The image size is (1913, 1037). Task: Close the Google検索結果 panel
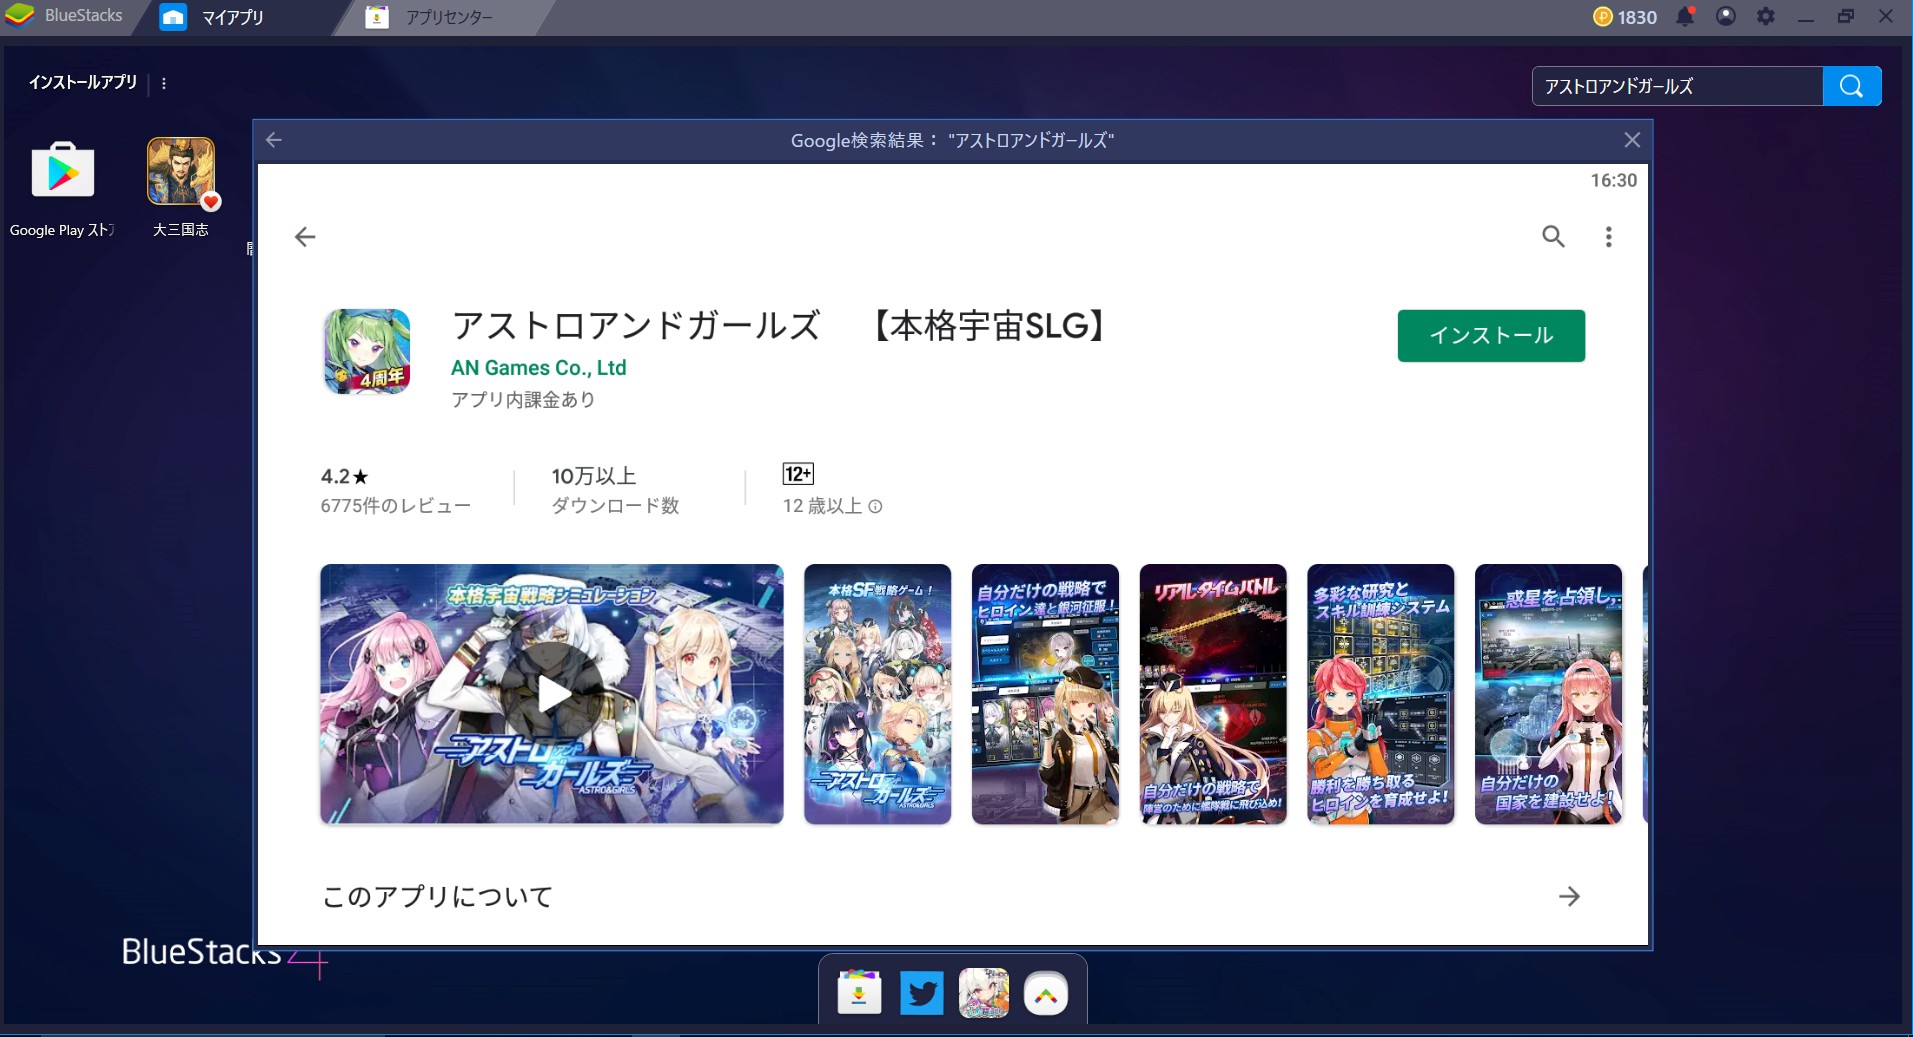1632,140
